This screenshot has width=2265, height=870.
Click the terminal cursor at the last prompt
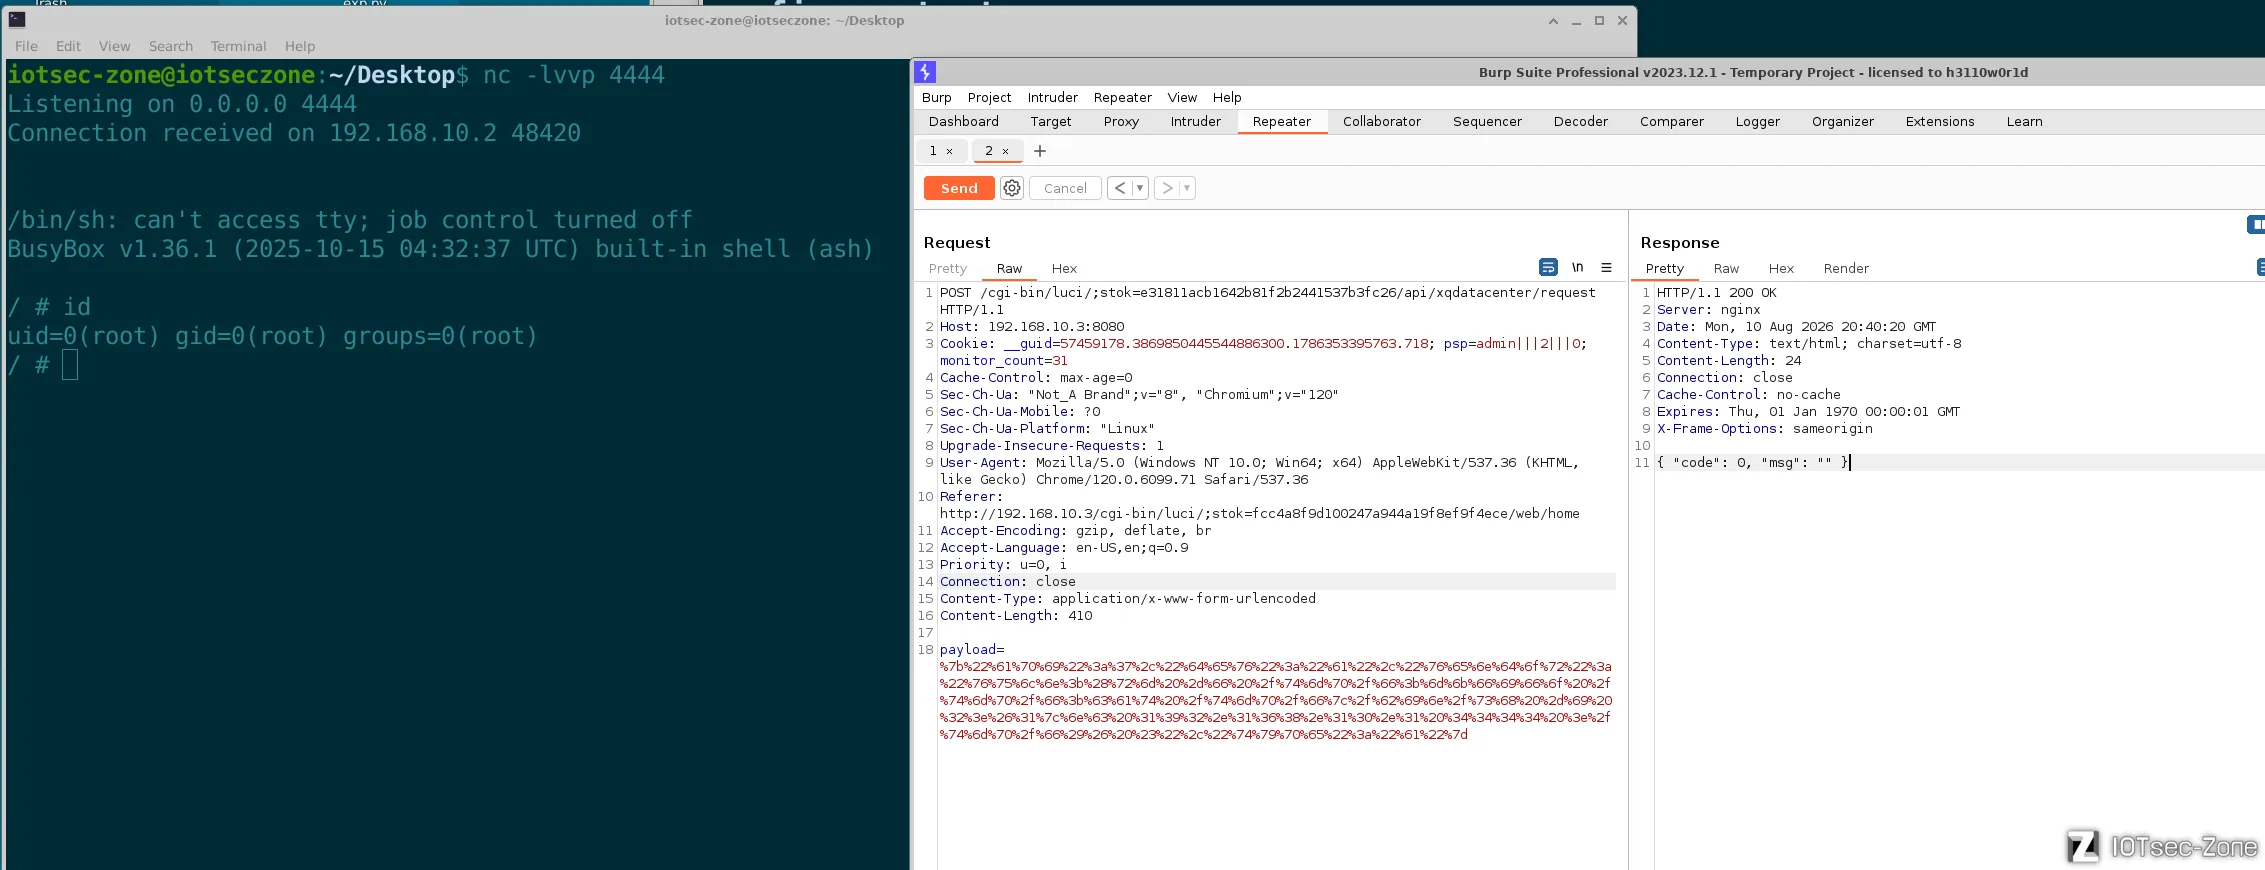click(x=70, y=365)
